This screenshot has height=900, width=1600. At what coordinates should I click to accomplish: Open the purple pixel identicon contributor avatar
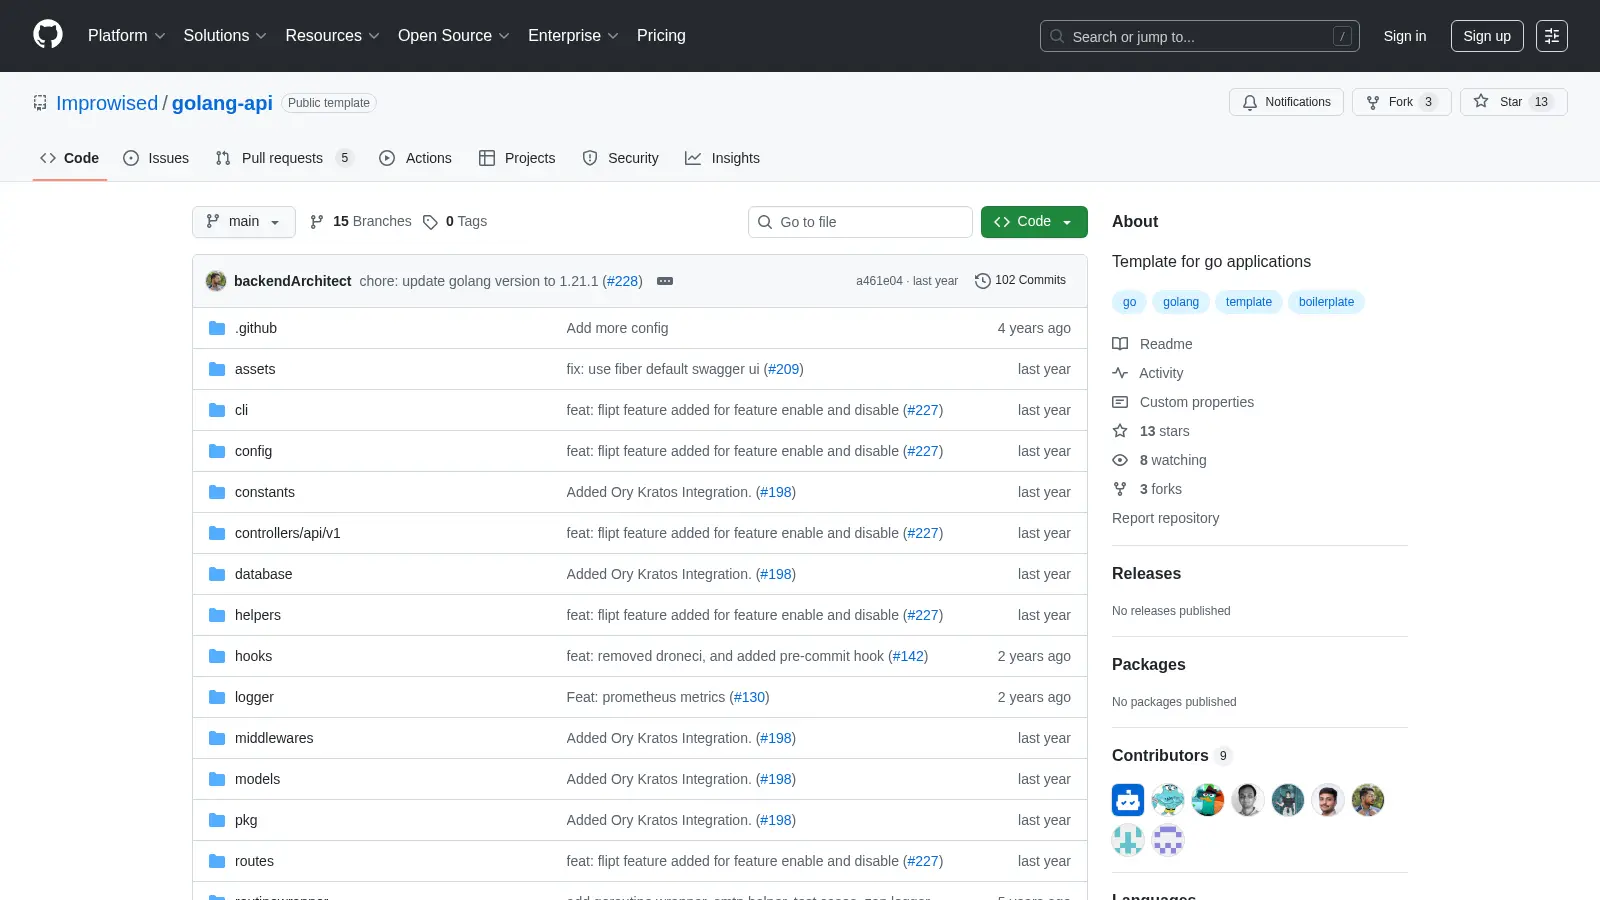click(1168, 840)
